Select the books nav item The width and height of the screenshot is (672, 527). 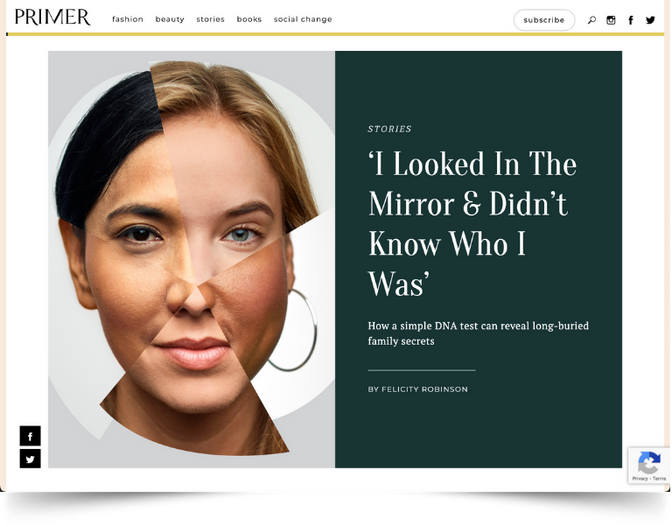click(x=249, y=19)
